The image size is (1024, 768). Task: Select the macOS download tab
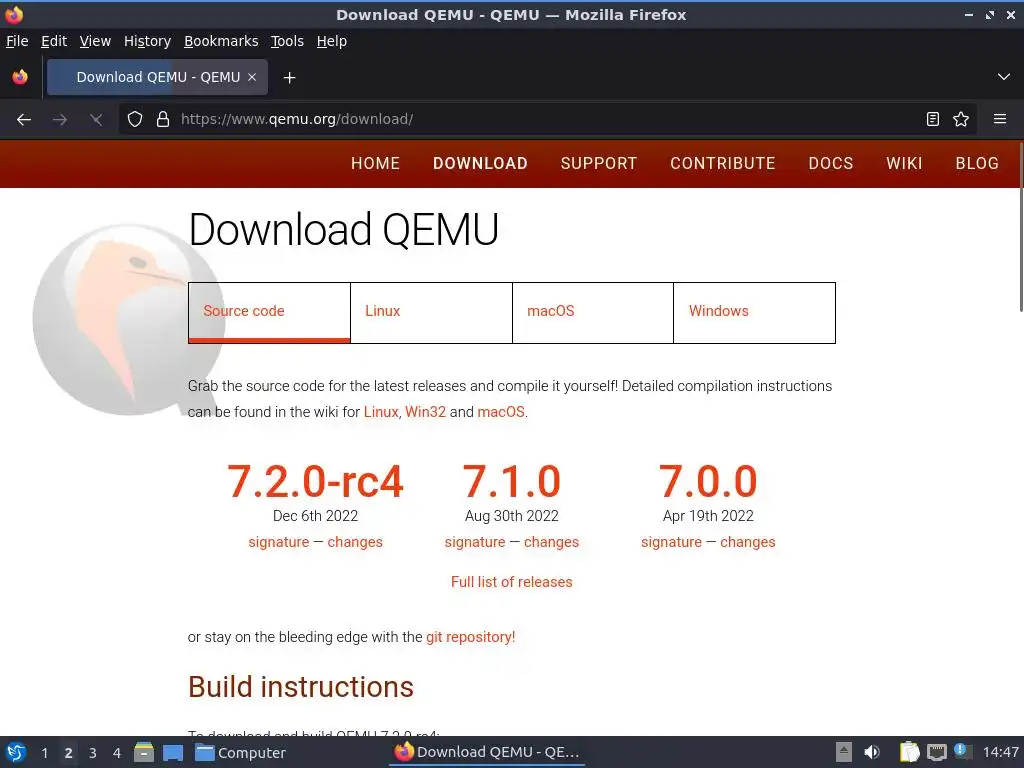pos(593,312)
